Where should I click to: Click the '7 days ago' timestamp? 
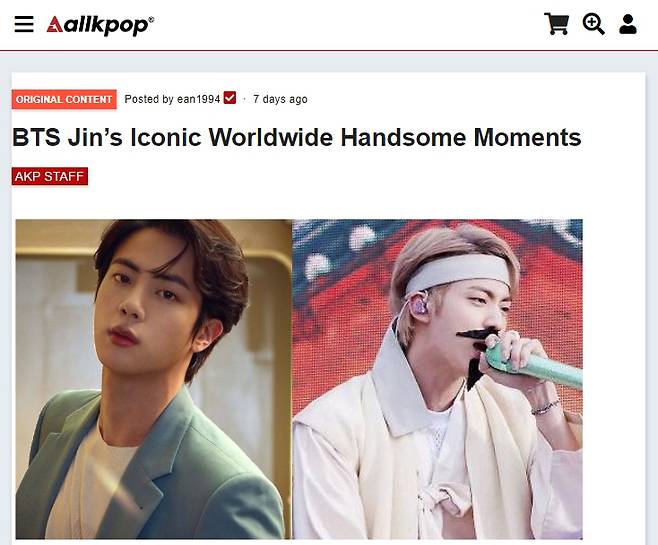[280, 99]
